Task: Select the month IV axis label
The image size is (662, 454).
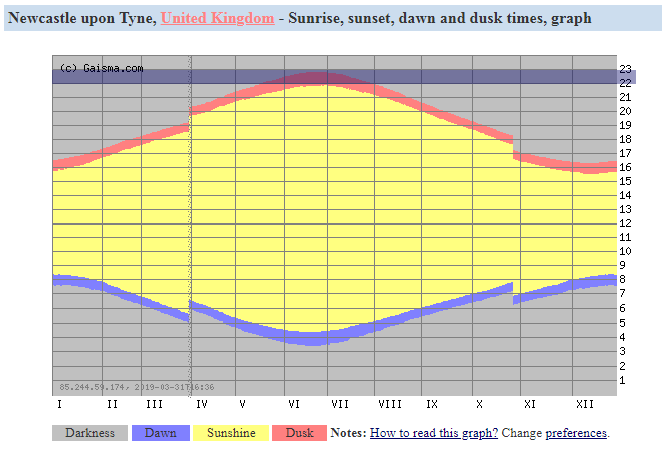Action: (201, 404)
